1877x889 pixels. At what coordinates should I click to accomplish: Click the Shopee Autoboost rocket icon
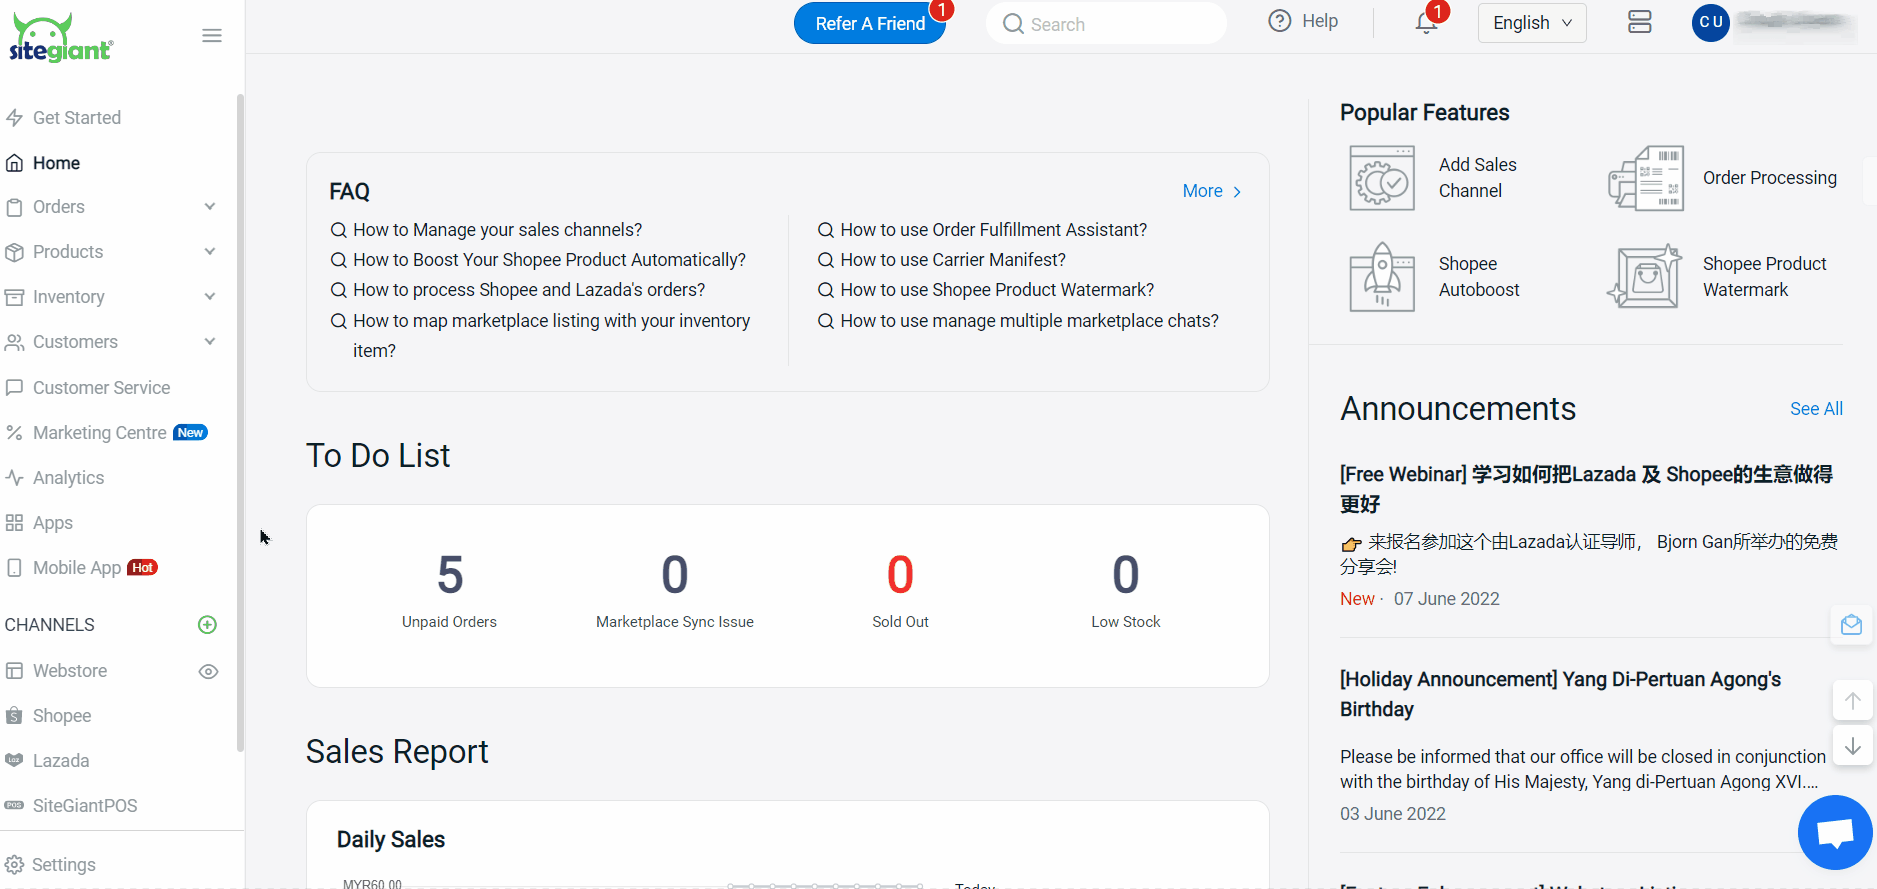coord(1382,277)
